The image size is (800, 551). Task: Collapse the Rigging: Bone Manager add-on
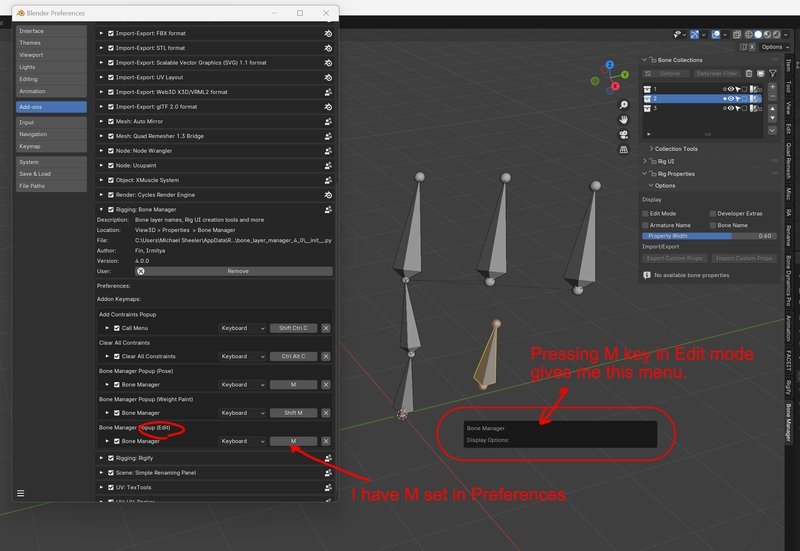101,209
